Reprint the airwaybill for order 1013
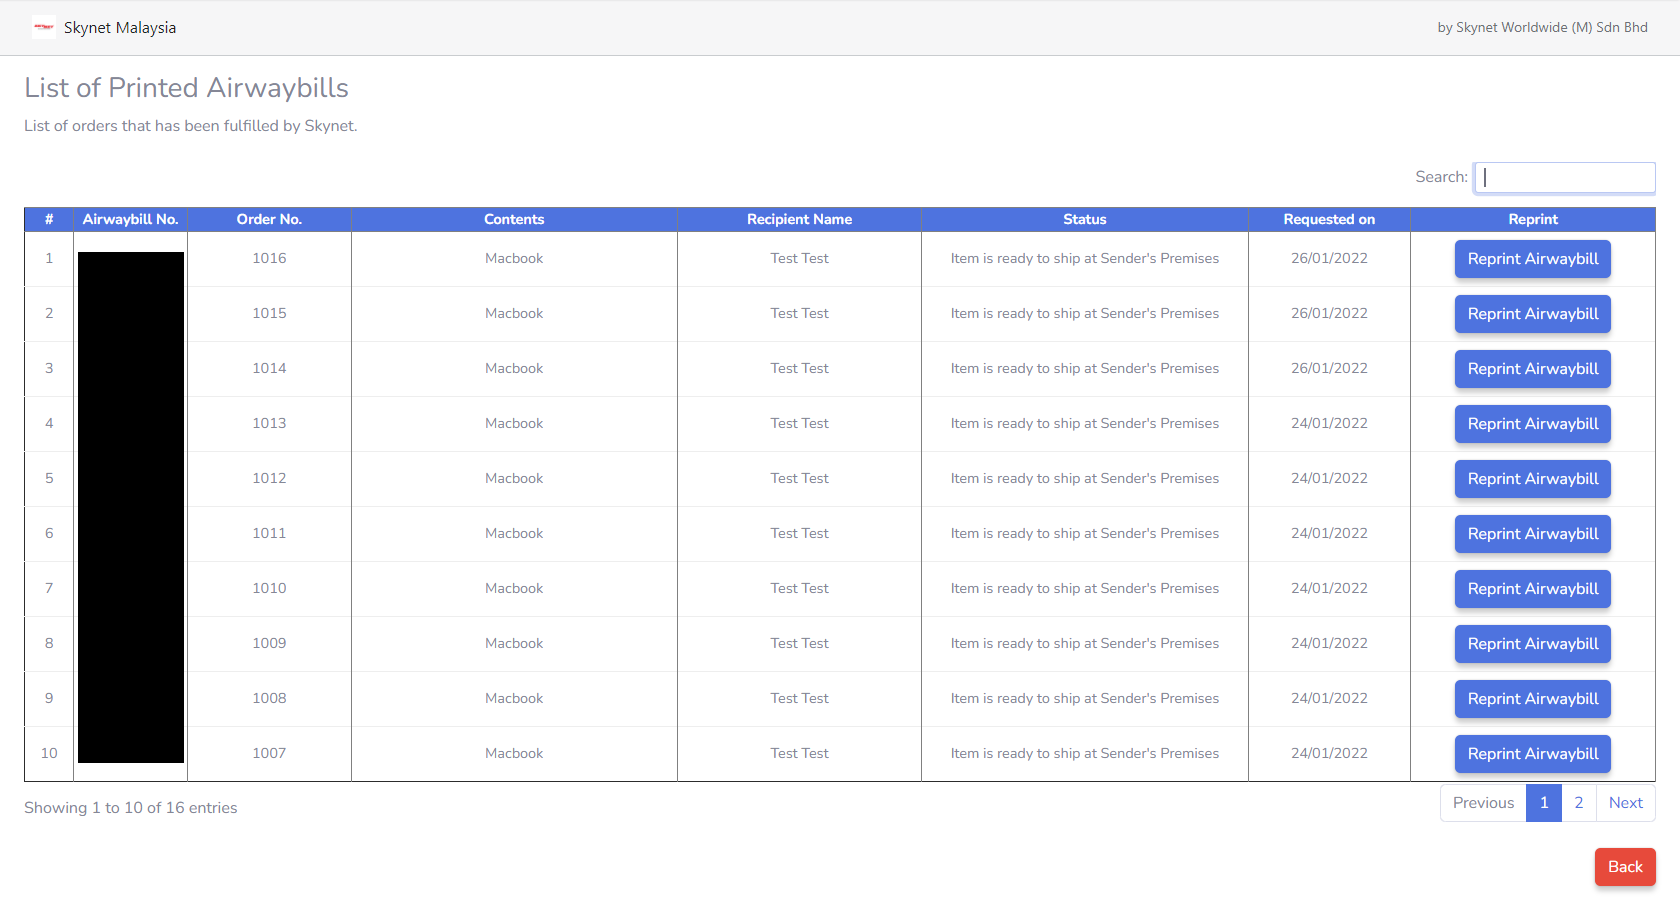This screenshot has height=905, width=1680. pos(1532,423)
